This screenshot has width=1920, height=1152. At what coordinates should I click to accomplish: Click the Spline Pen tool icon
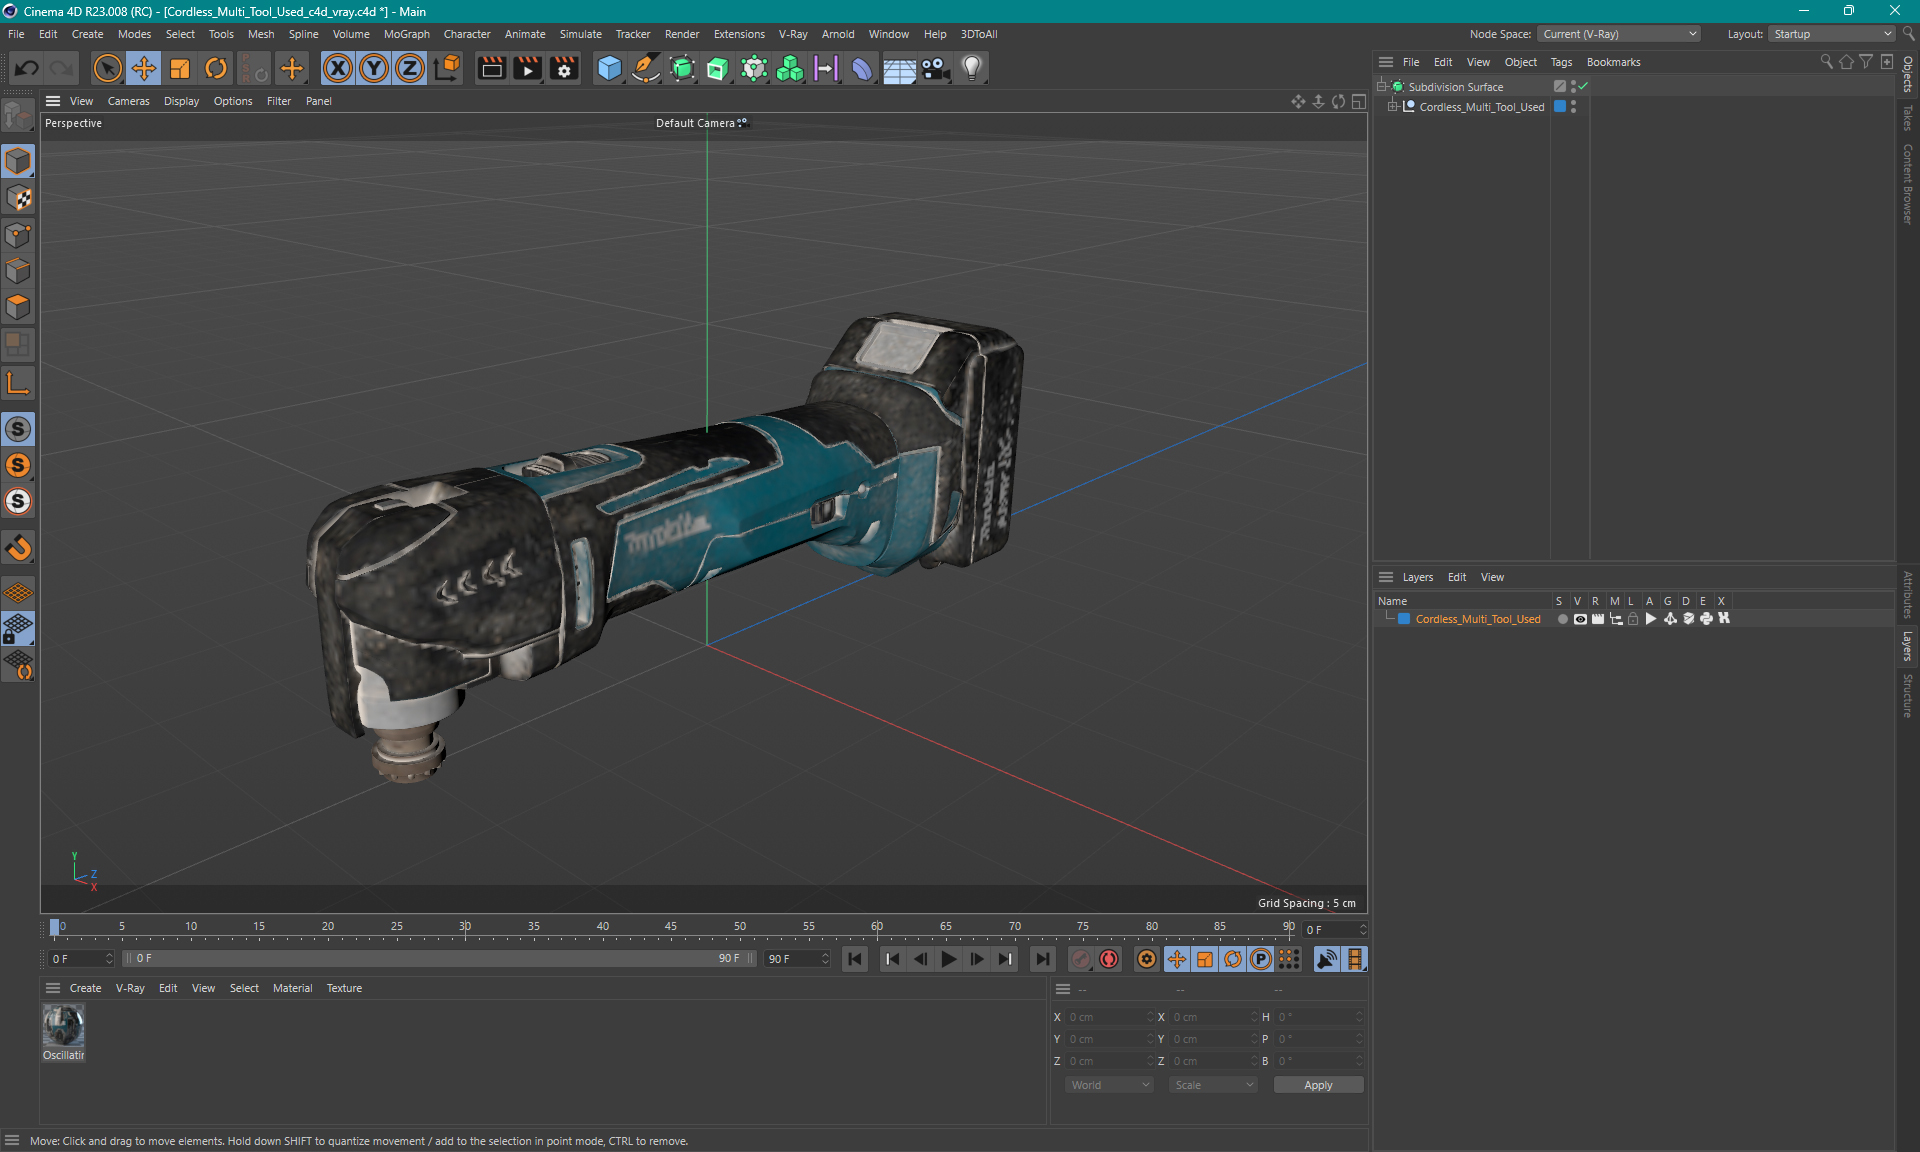(646, 68)
